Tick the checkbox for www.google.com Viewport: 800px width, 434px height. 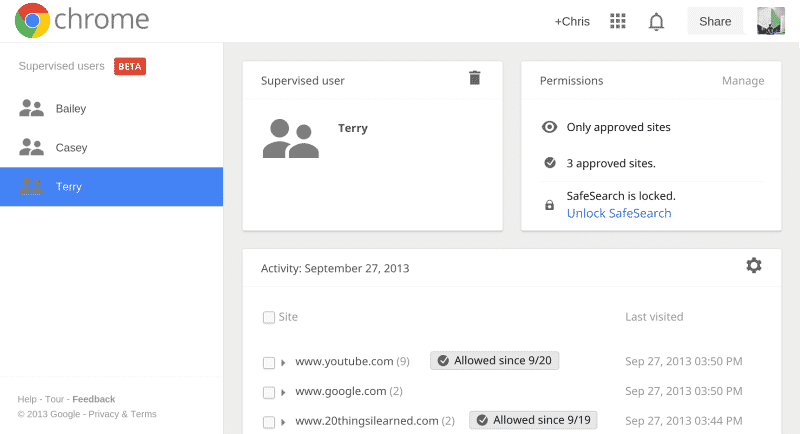coord(268,392)
